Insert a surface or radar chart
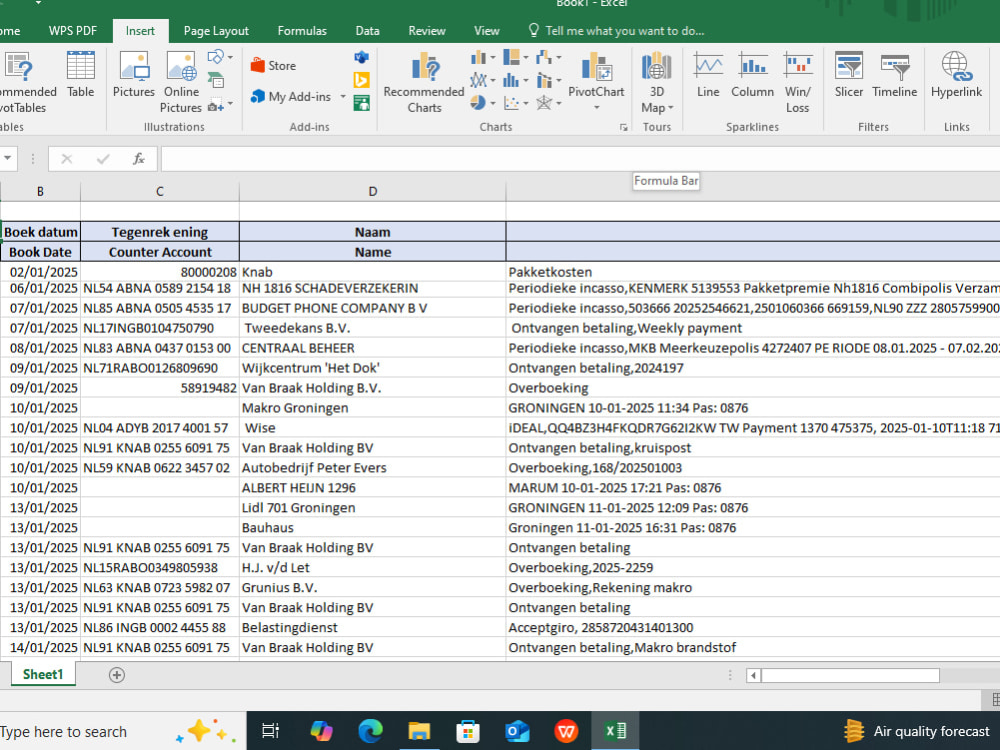The image size is (1000, 750). pyautogui.click(x=544, y=103)
